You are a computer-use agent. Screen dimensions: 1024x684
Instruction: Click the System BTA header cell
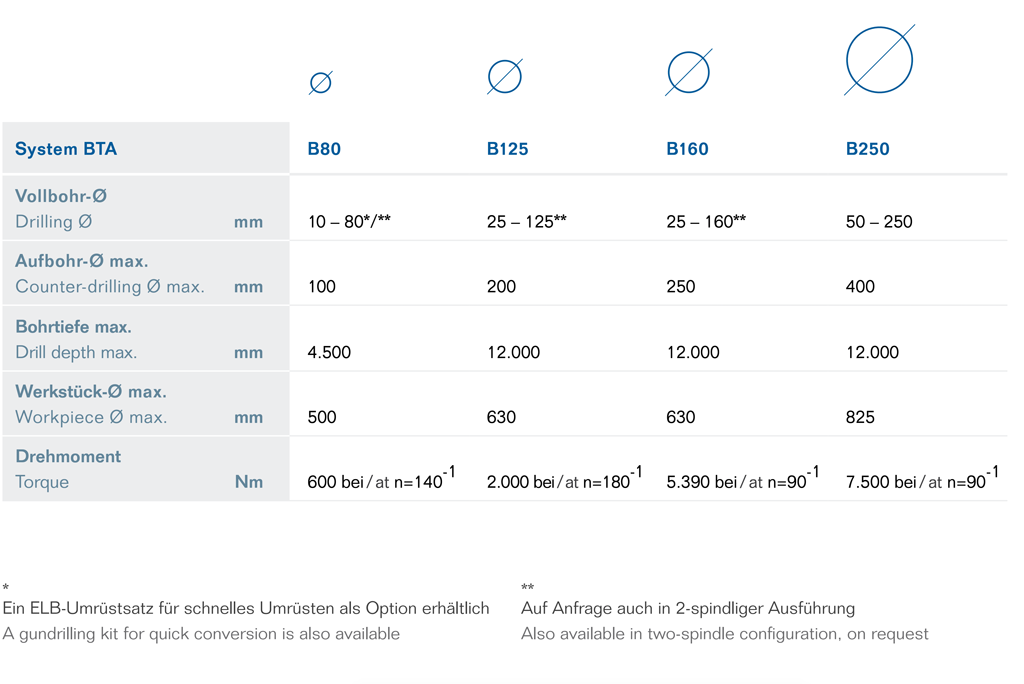[x=146, y=148]
